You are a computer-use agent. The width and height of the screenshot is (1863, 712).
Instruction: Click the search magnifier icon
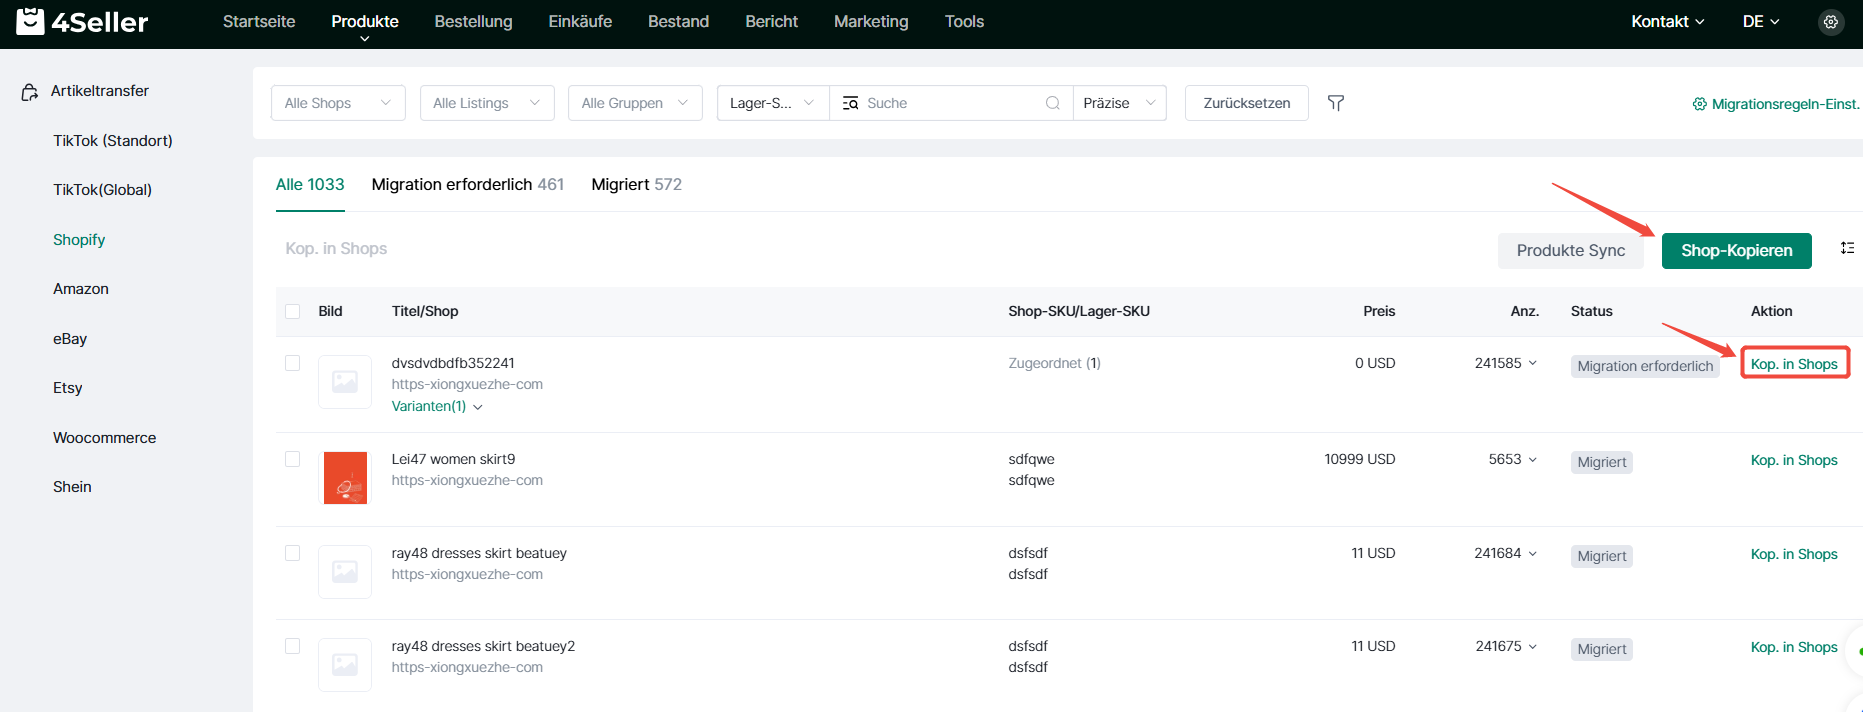click(1052, 103)
